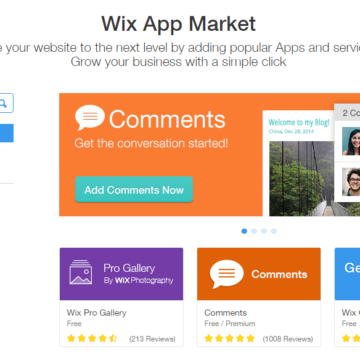
Task: View the 213 Reviews for Pro Gallery
Action: 152,339
